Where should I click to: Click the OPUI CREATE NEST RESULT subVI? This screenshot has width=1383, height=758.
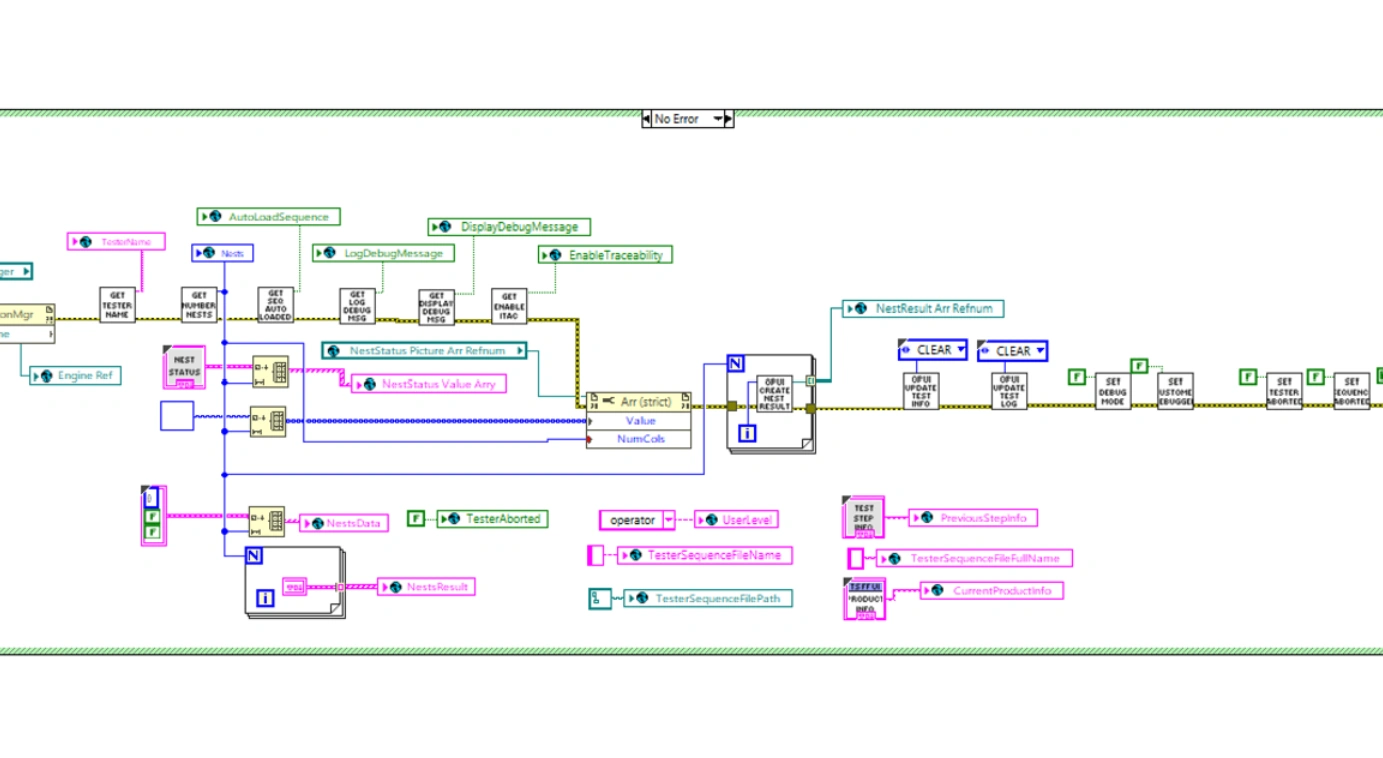(x=775, y=394)
